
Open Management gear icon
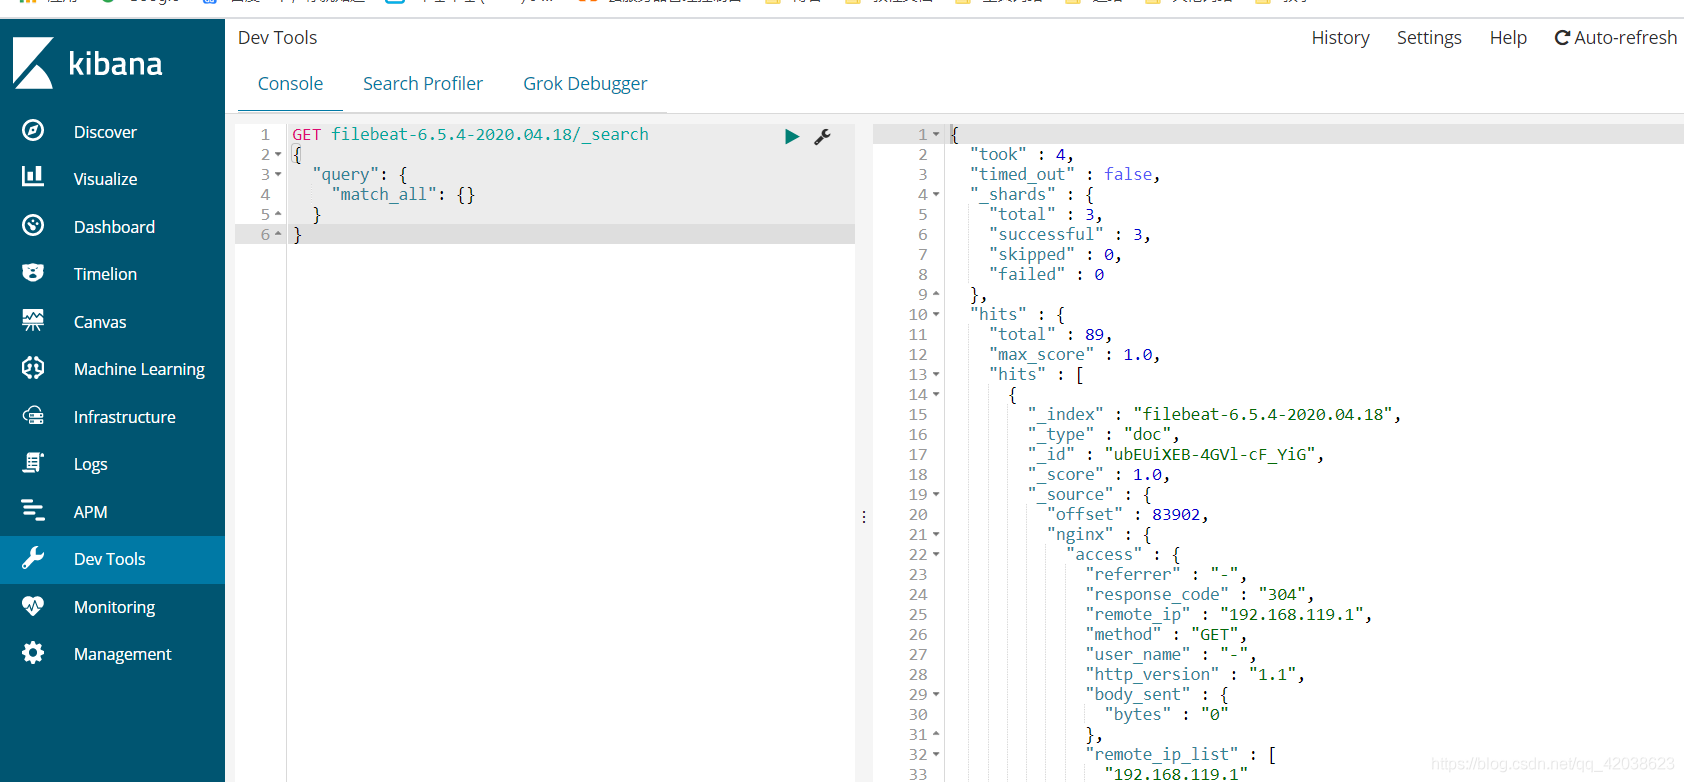33,653
